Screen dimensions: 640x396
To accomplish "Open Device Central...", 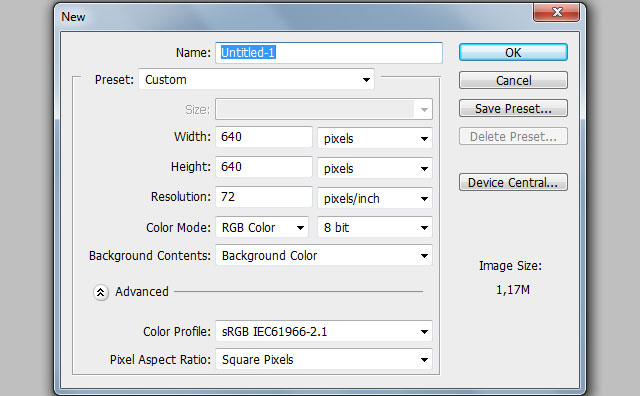I will 513,182.
